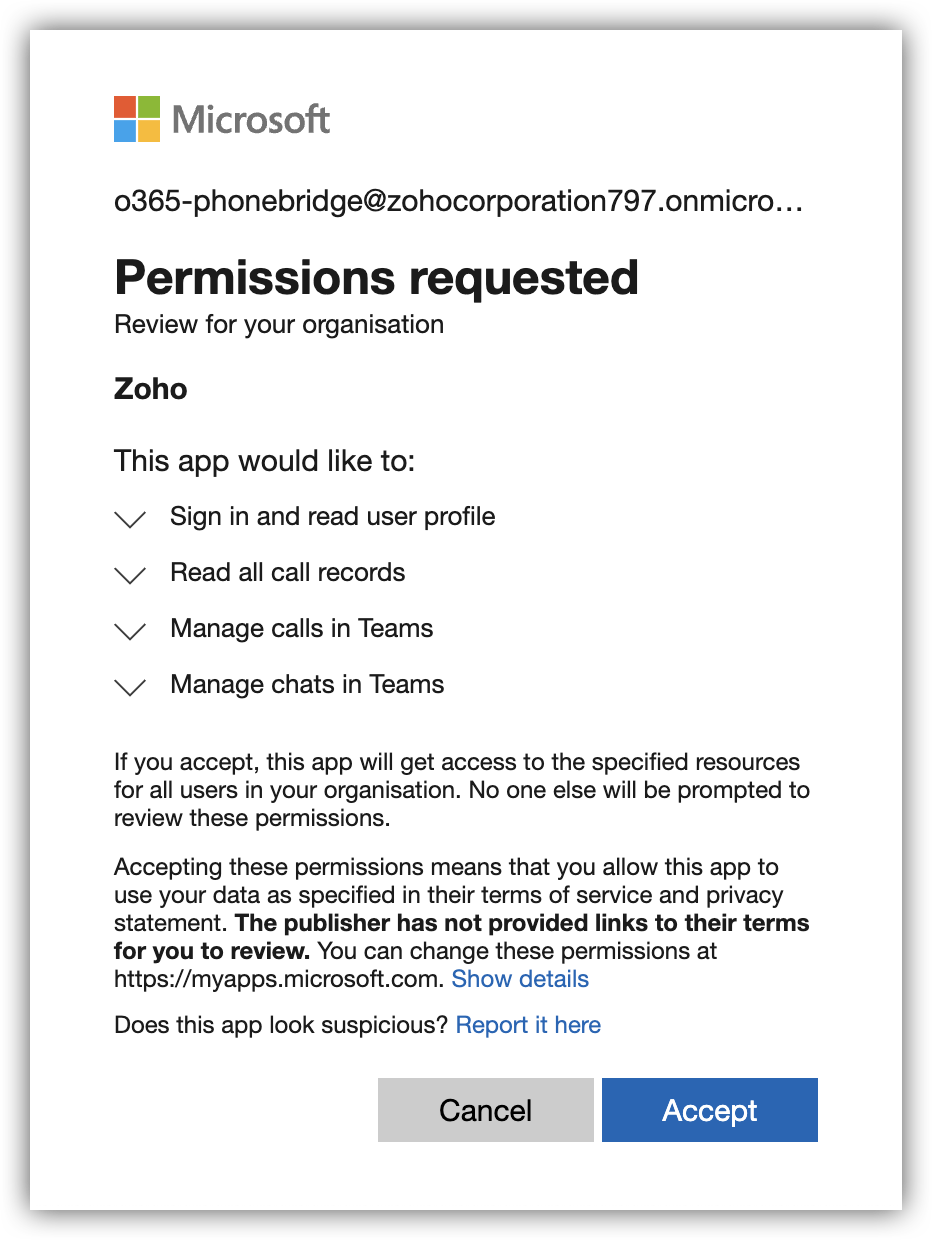Click the 'Review for your organisation' subtitle

[x=279, y=325]
